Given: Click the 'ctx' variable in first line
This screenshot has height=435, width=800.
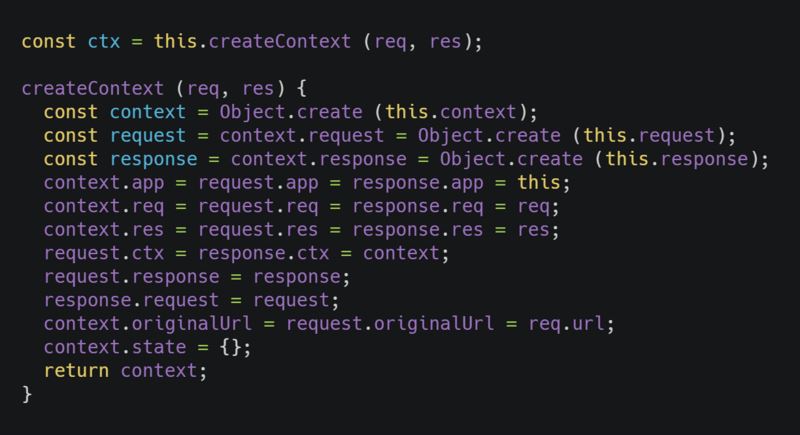Looking at the screenshot, I should (104, 42).
